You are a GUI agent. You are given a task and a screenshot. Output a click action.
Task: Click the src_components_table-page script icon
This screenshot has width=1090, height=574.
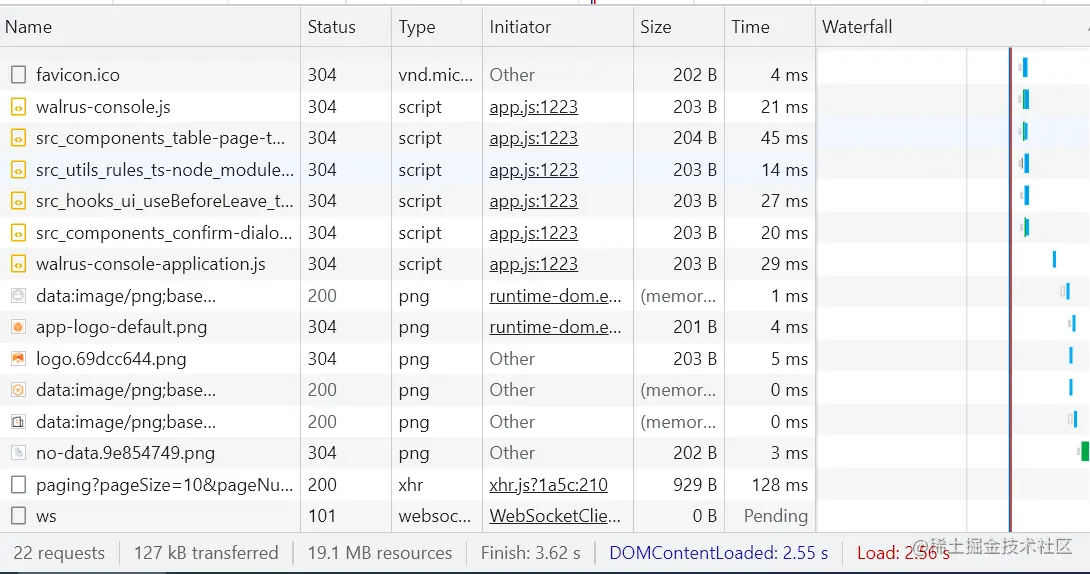click(x=19, y=138)
